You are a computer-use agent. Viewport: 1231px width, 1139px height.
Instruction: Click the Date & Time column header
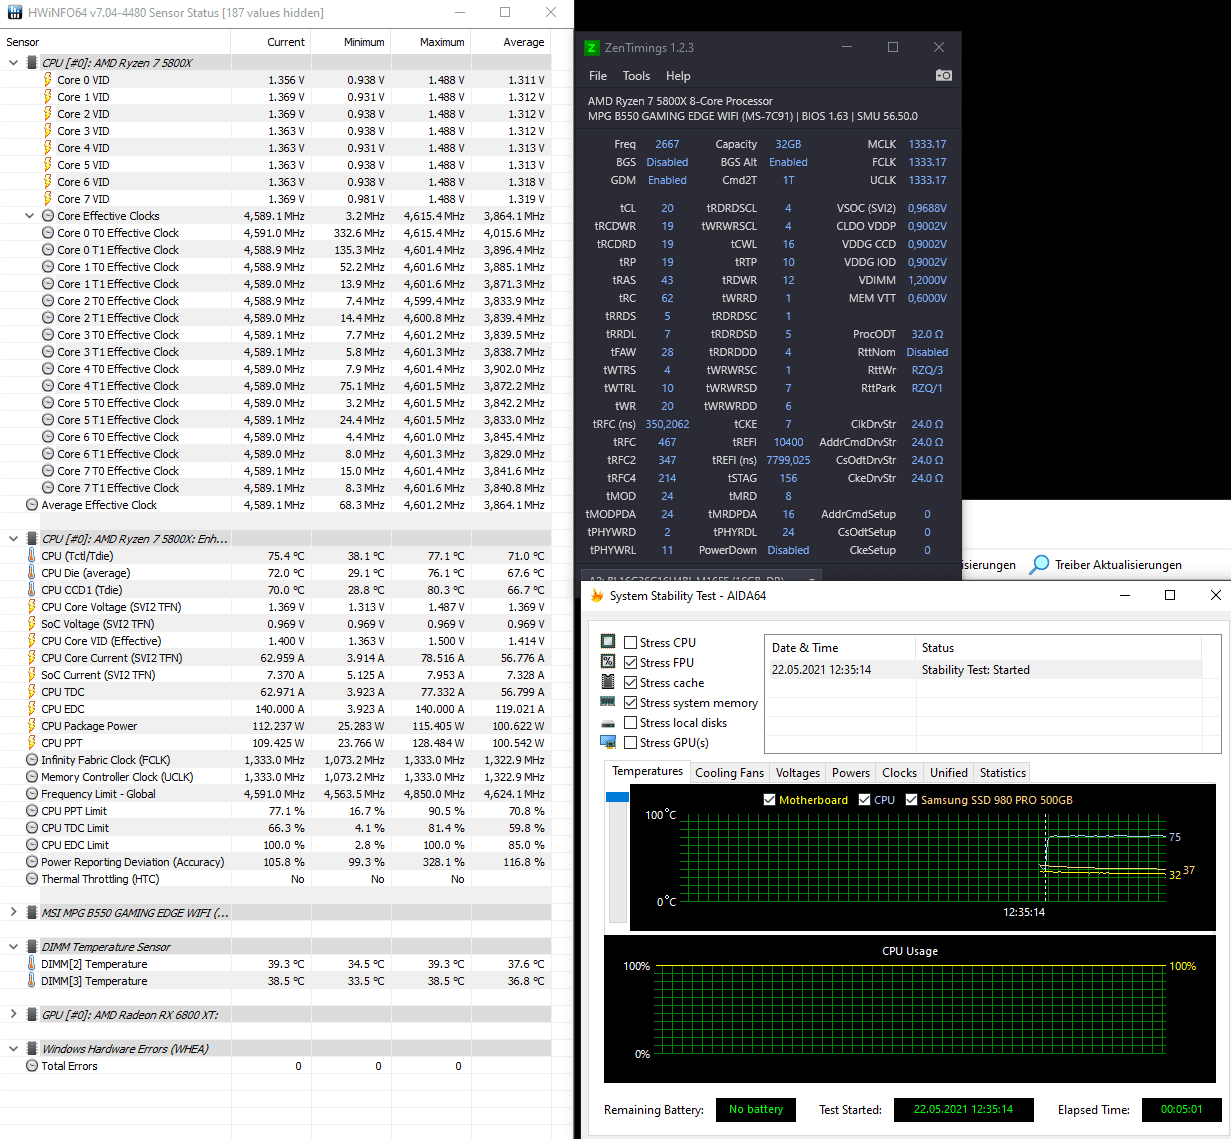pyautogui.click(x=840, y=648)
